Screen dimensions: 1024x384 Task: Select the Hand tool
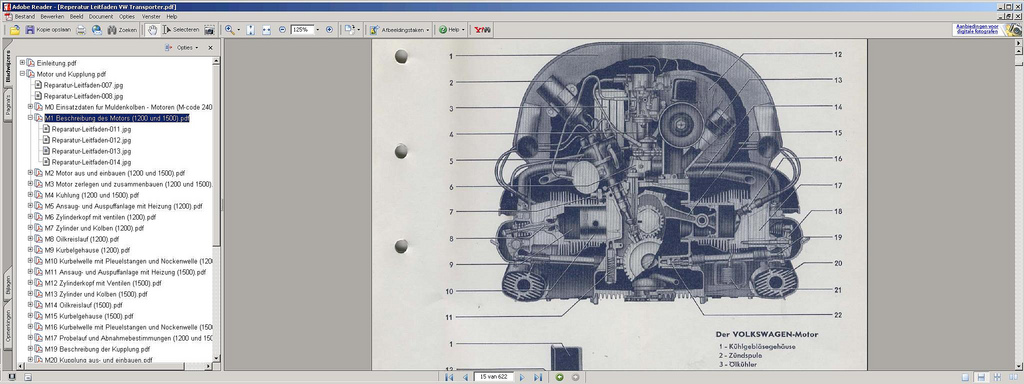(152, 30)
